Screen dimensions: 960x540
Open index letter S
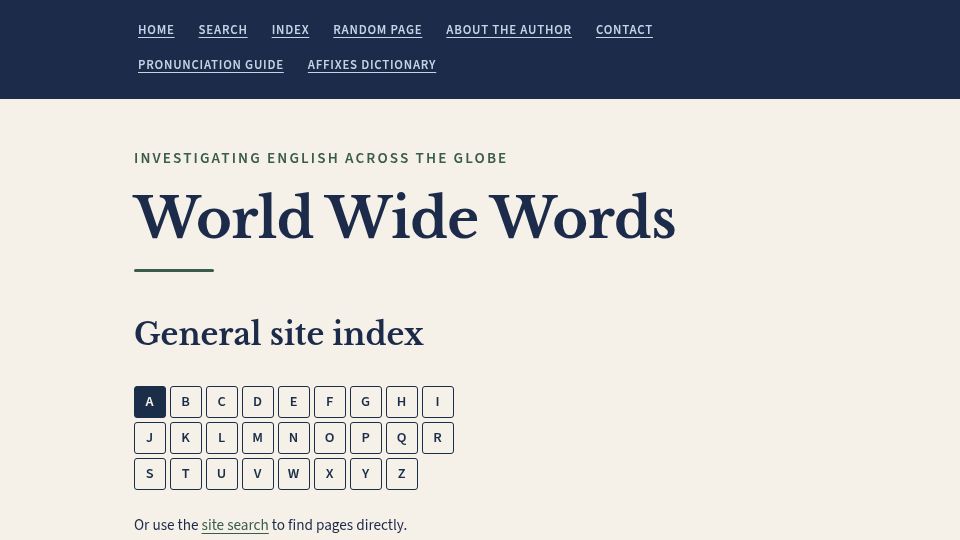click(x=150, y=474)
